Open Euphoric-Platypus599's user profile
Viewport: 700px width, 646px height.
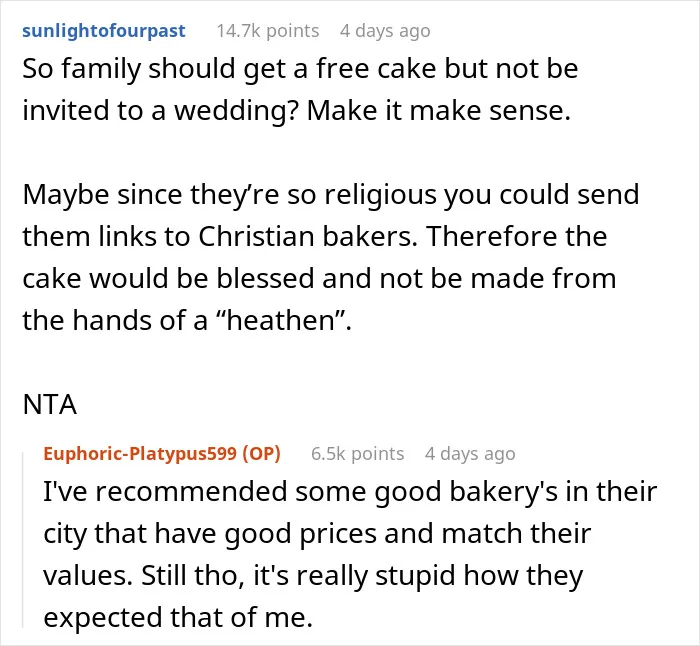[x=140, y=454]
